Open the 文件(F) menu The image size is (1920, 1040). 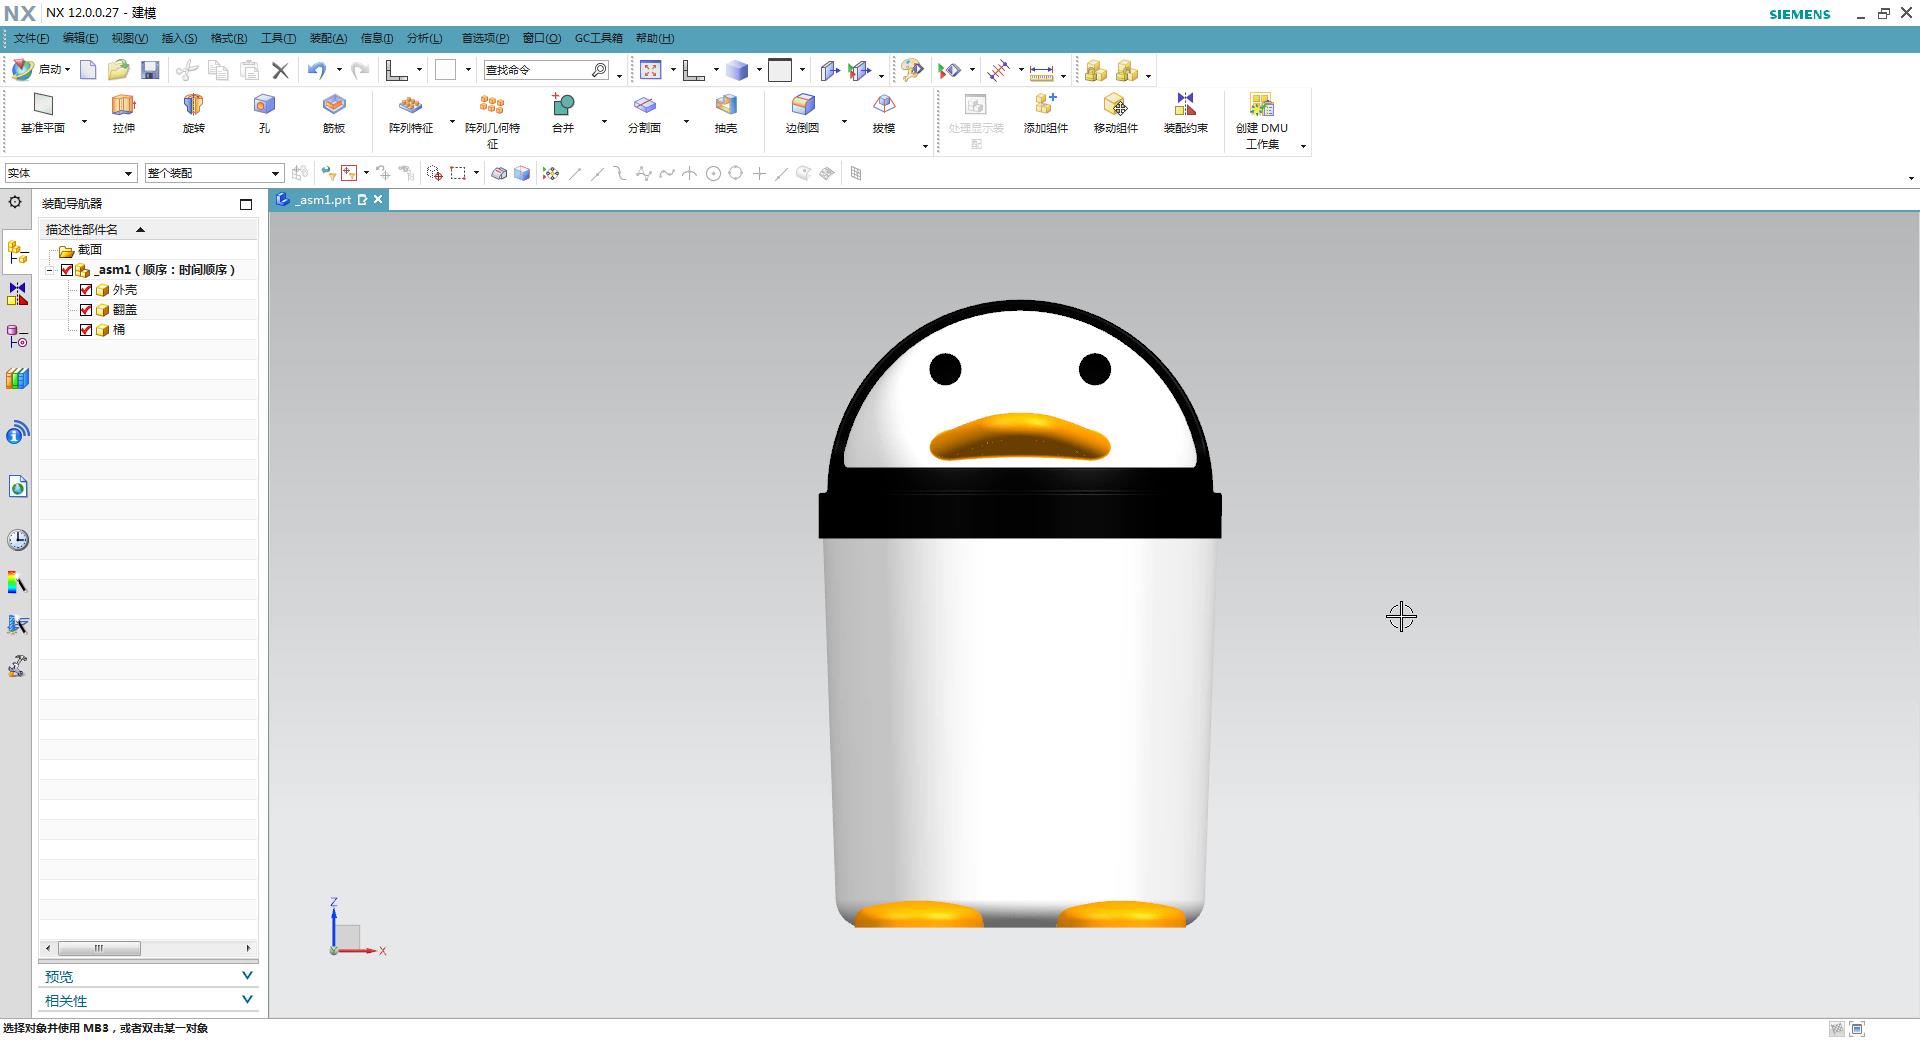[x=31, y=38]
